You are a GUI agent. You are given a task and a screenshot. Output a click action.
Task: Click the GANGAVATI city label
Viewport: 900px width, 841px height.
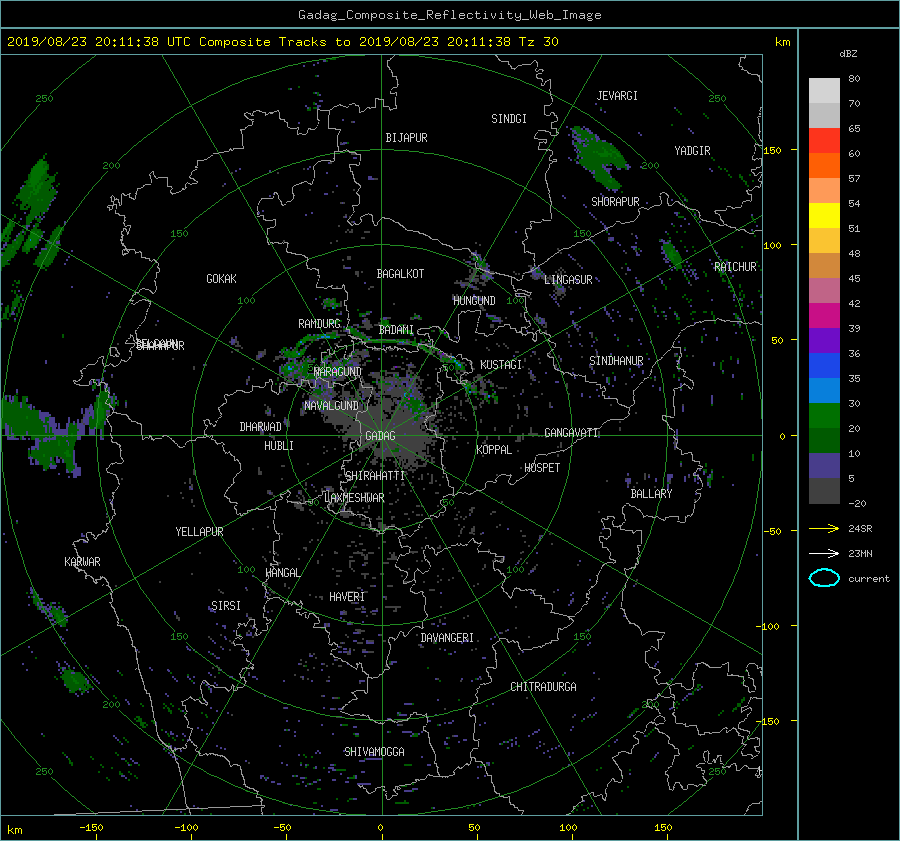[571, 433]
